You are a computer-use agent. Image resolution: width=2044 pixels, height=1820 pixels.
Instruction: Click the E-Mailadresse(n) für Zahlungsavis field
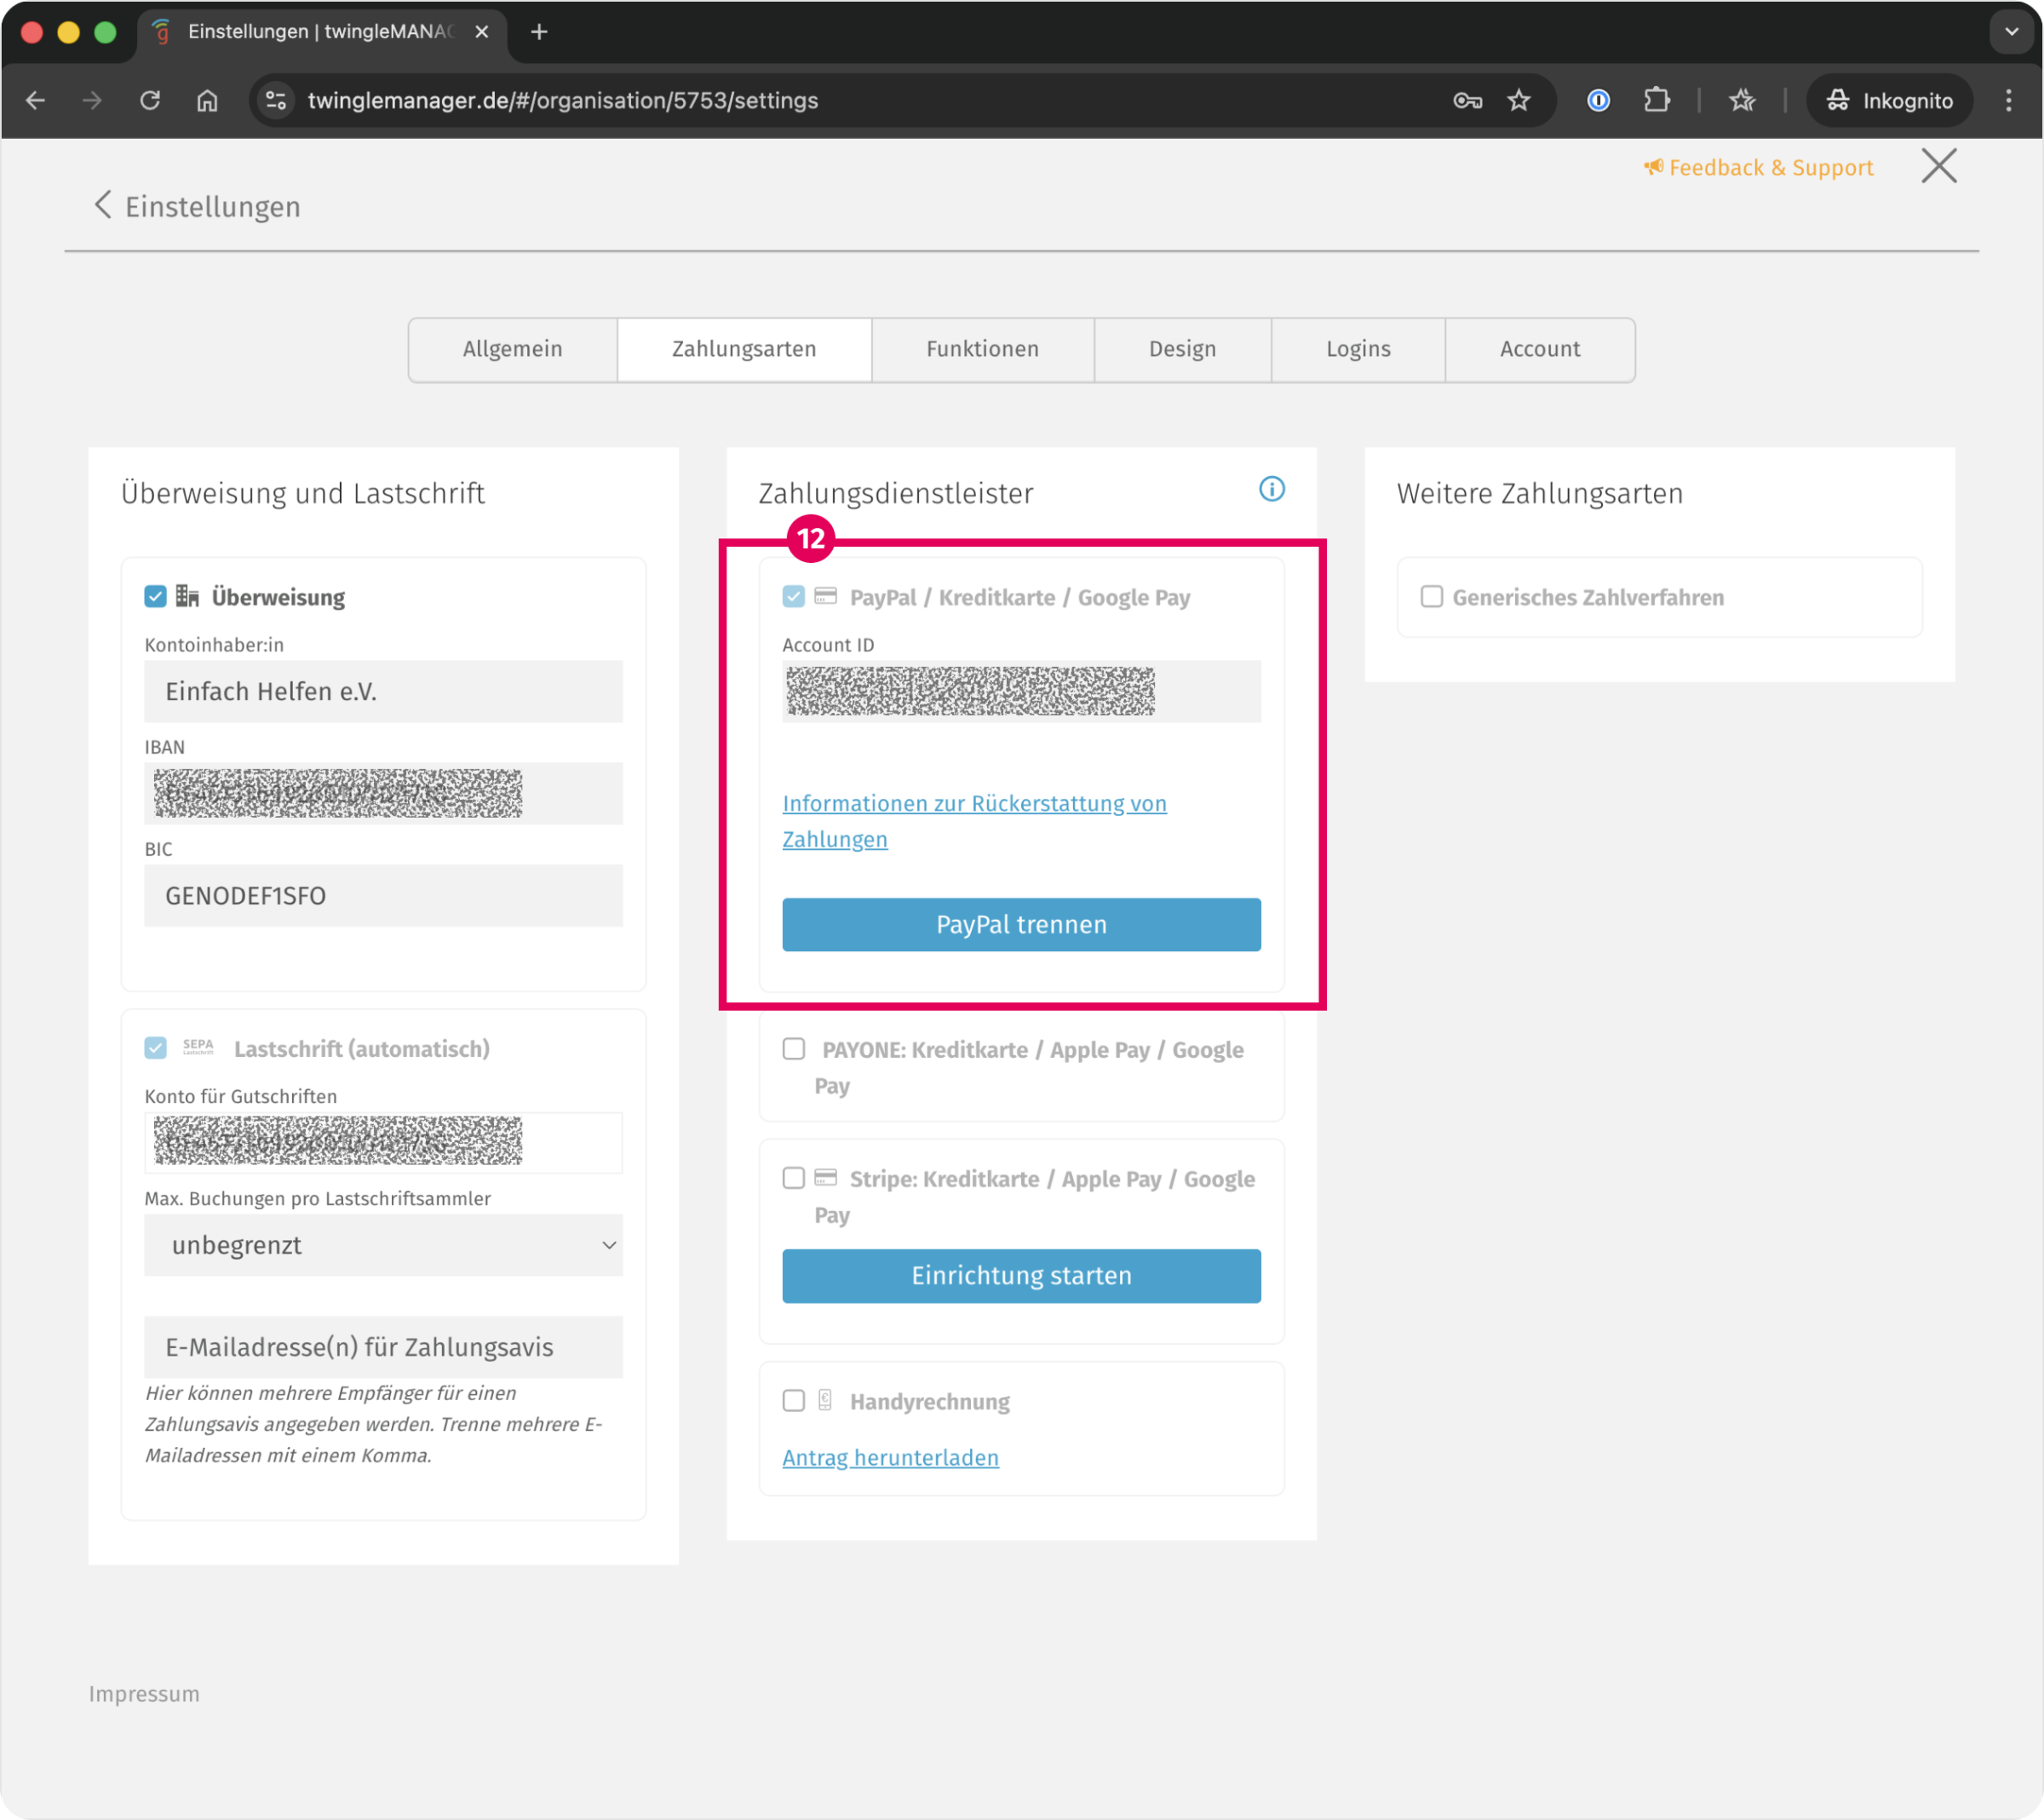(383, 1347)
